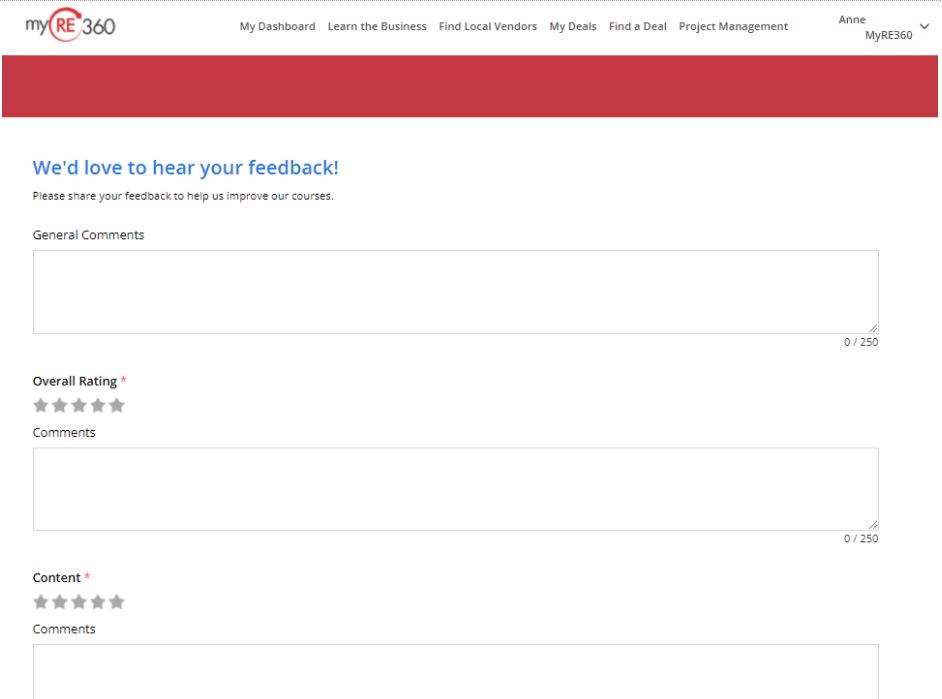The height and width of the screenshot is (699, 942).
Task: Open the My Dashboard menu item
Action: 277,27
